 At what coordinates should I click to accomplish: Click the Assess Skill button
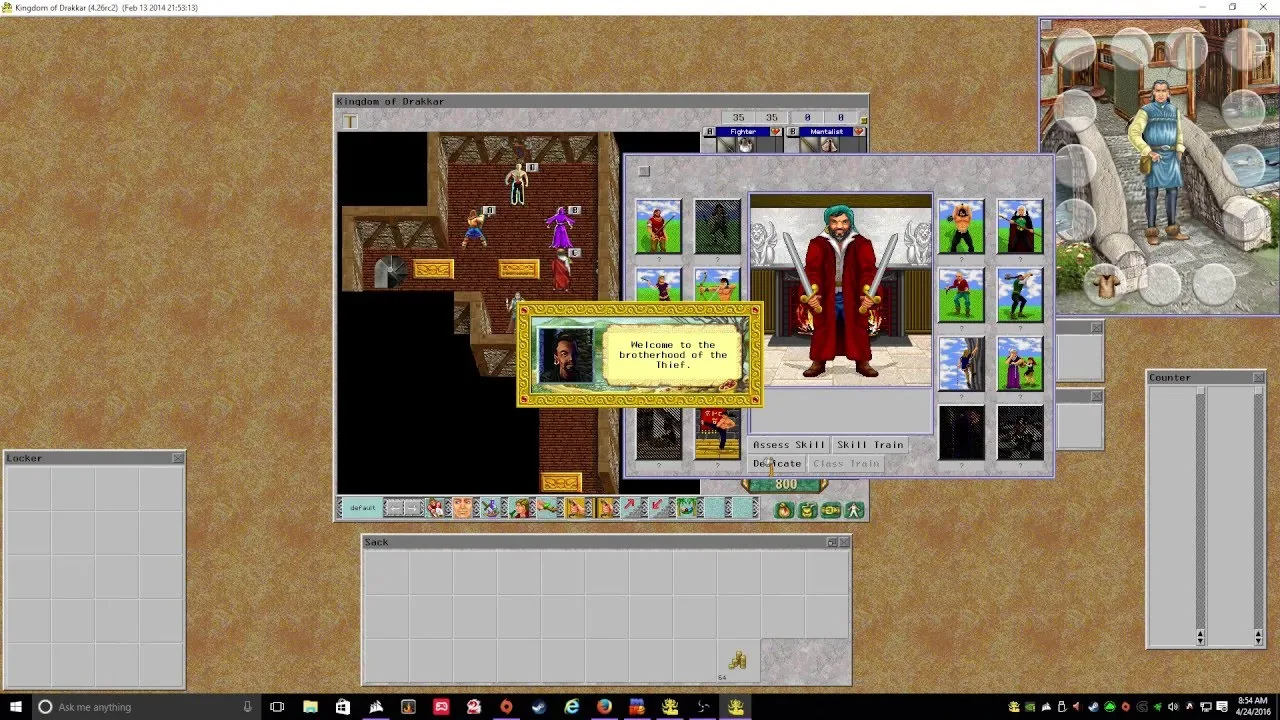click(789, 445)
